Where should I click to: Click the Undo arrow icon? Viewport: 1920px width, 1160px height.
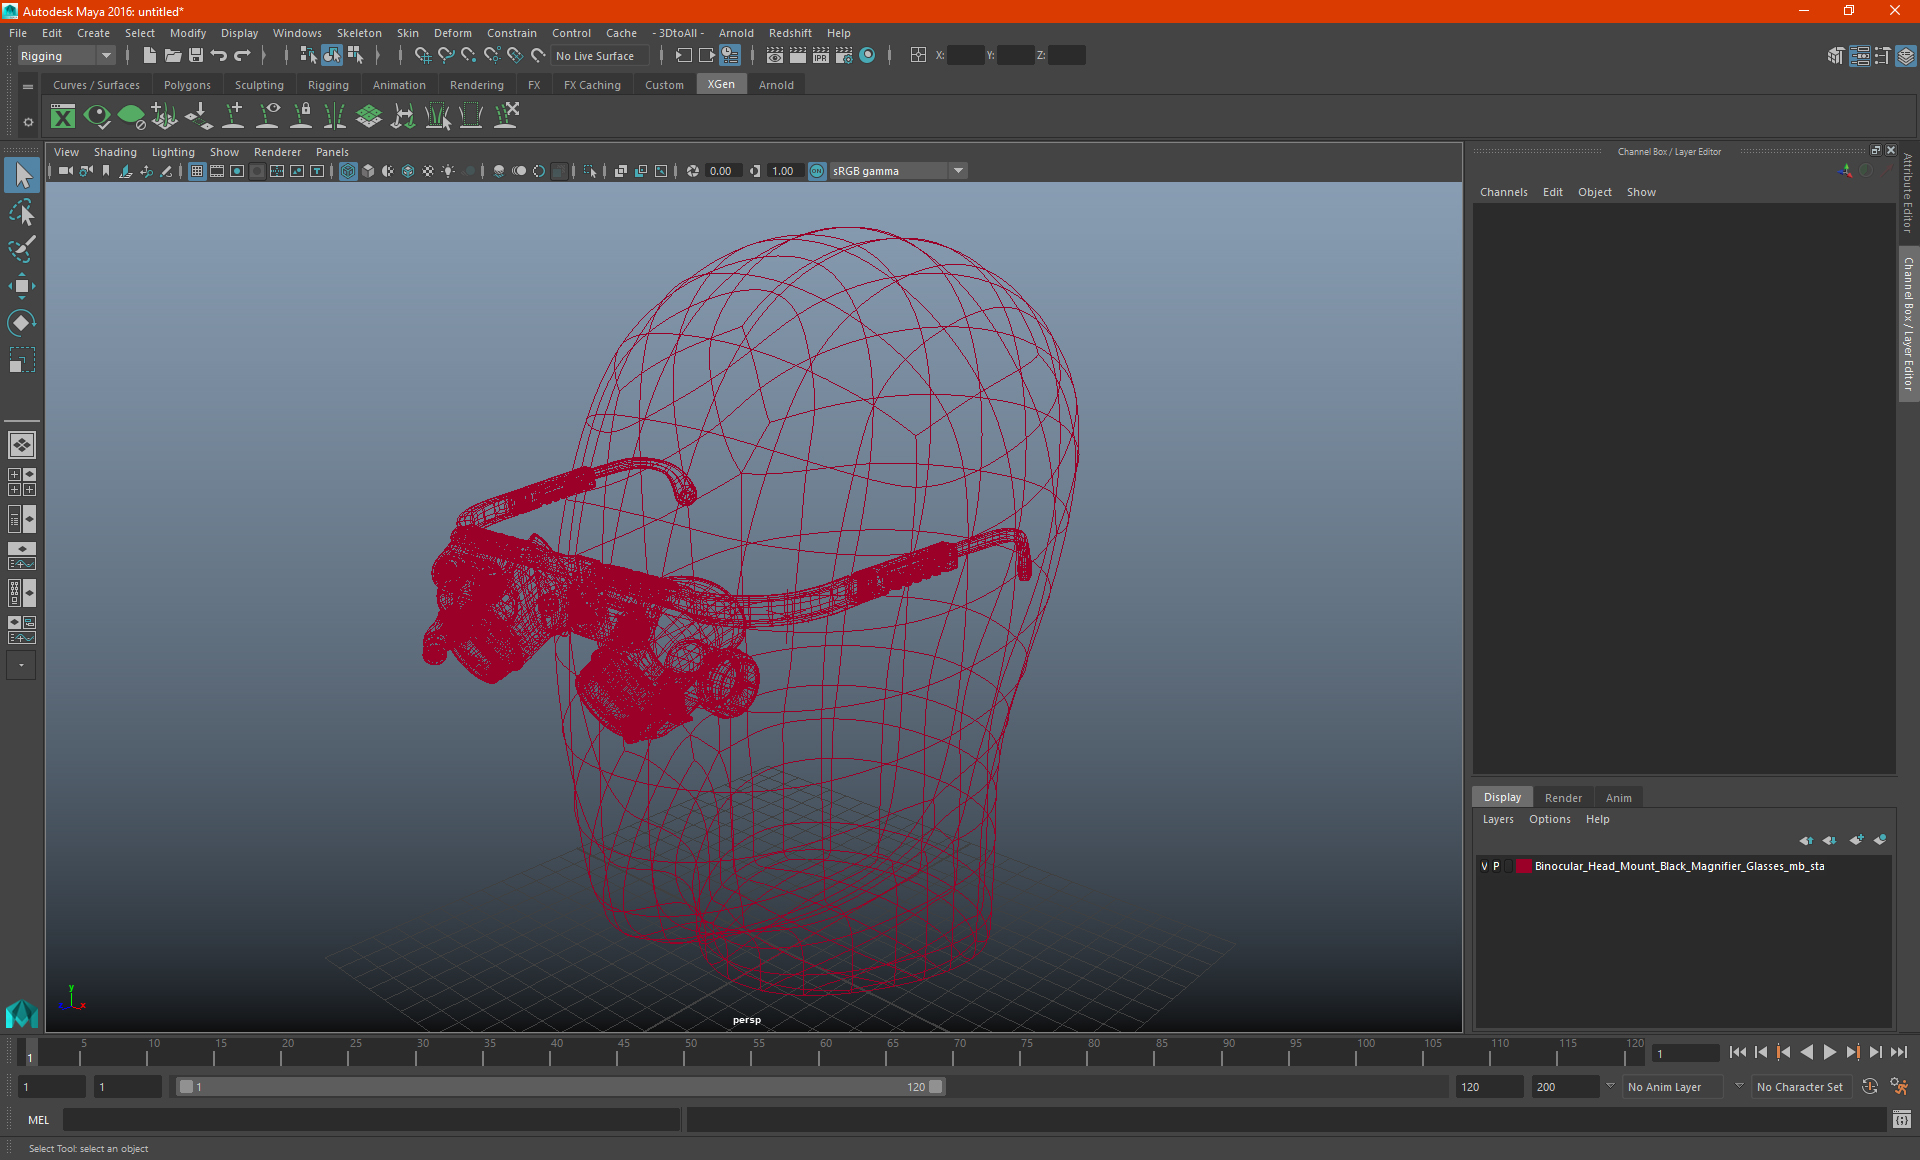coord(219,56)
